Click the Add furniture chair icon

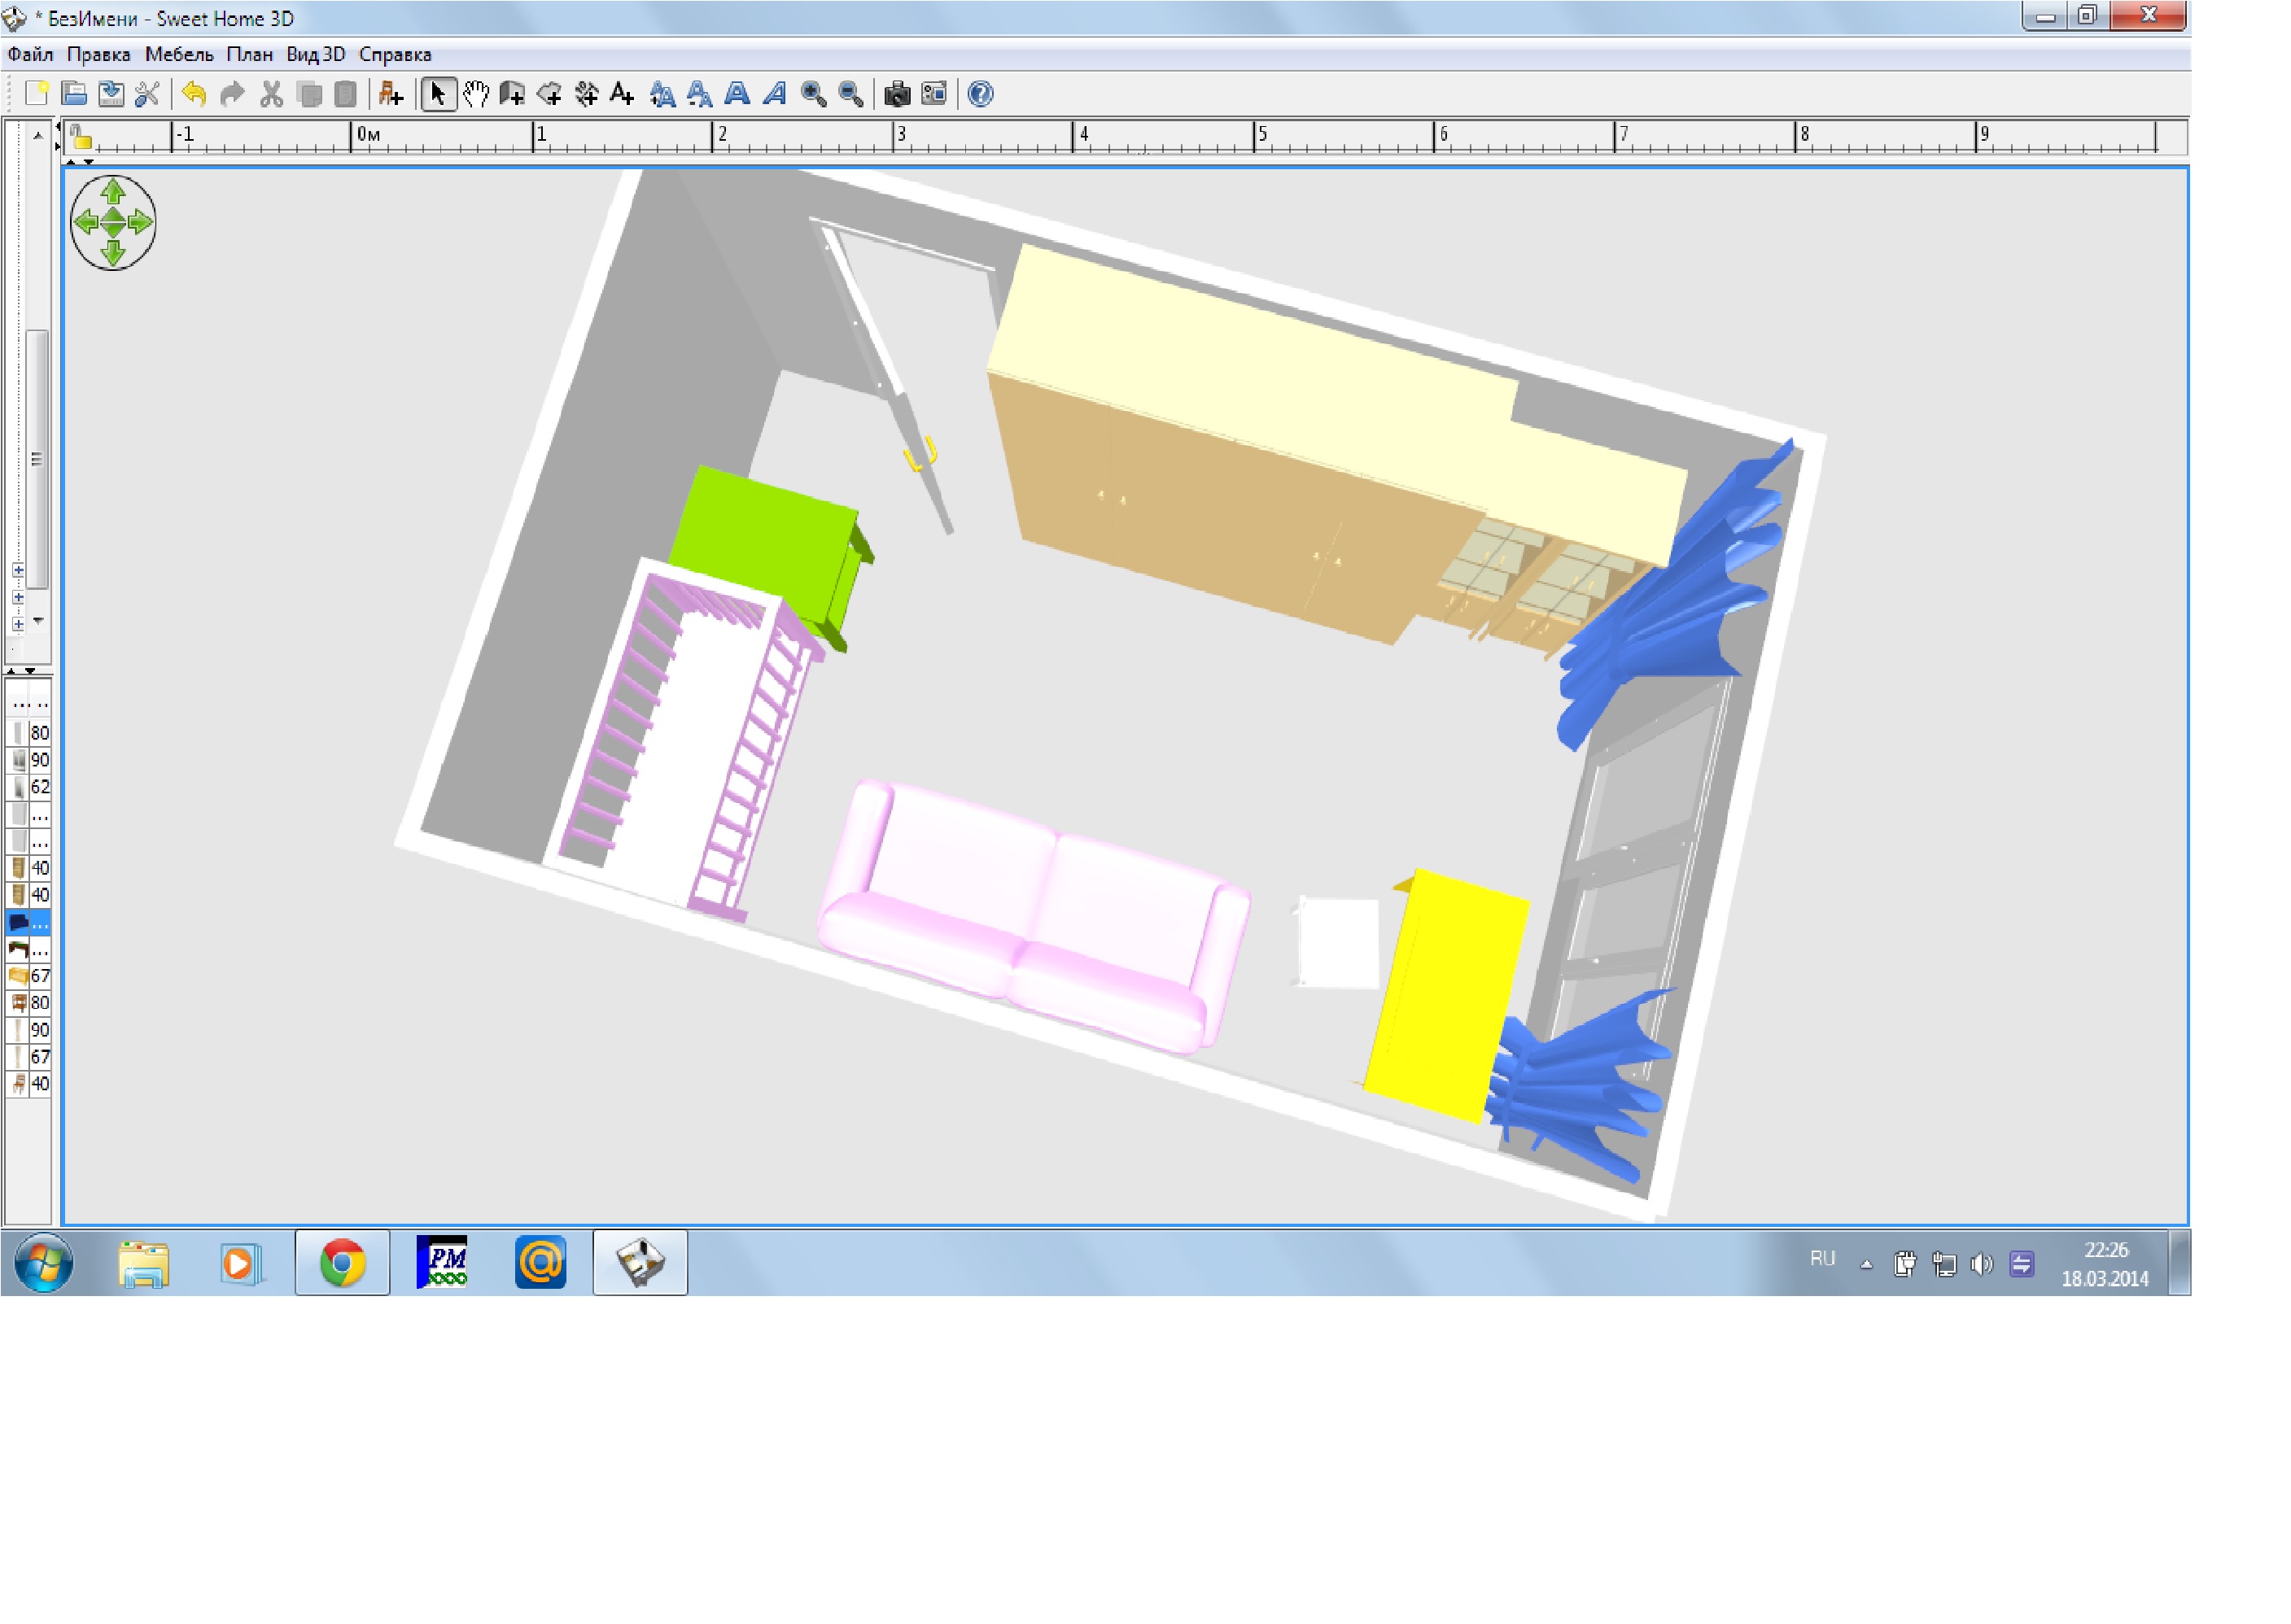[x=390, y=95]
